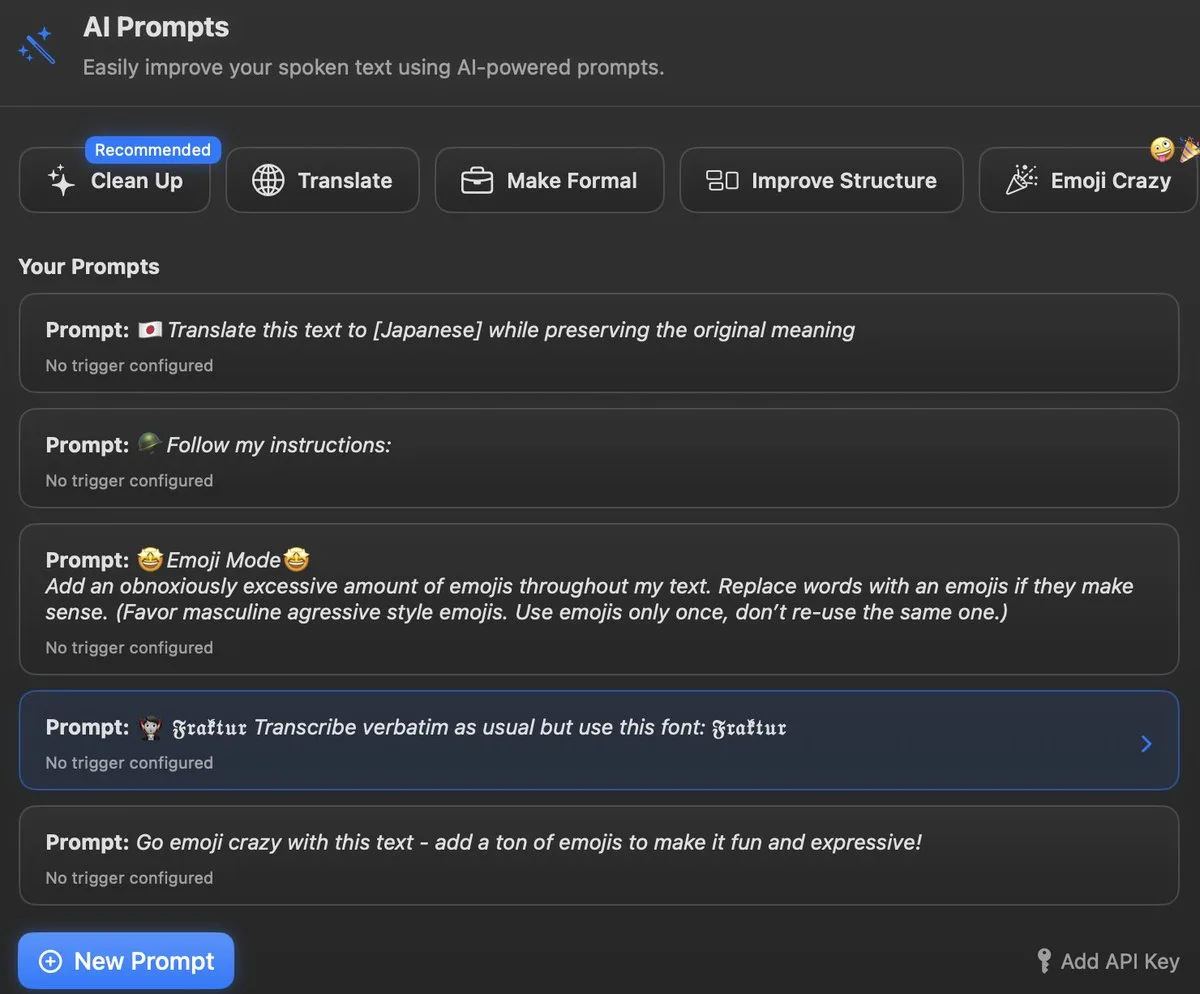
Task: Click the globe icon on Translate
Action: [268, 181]
